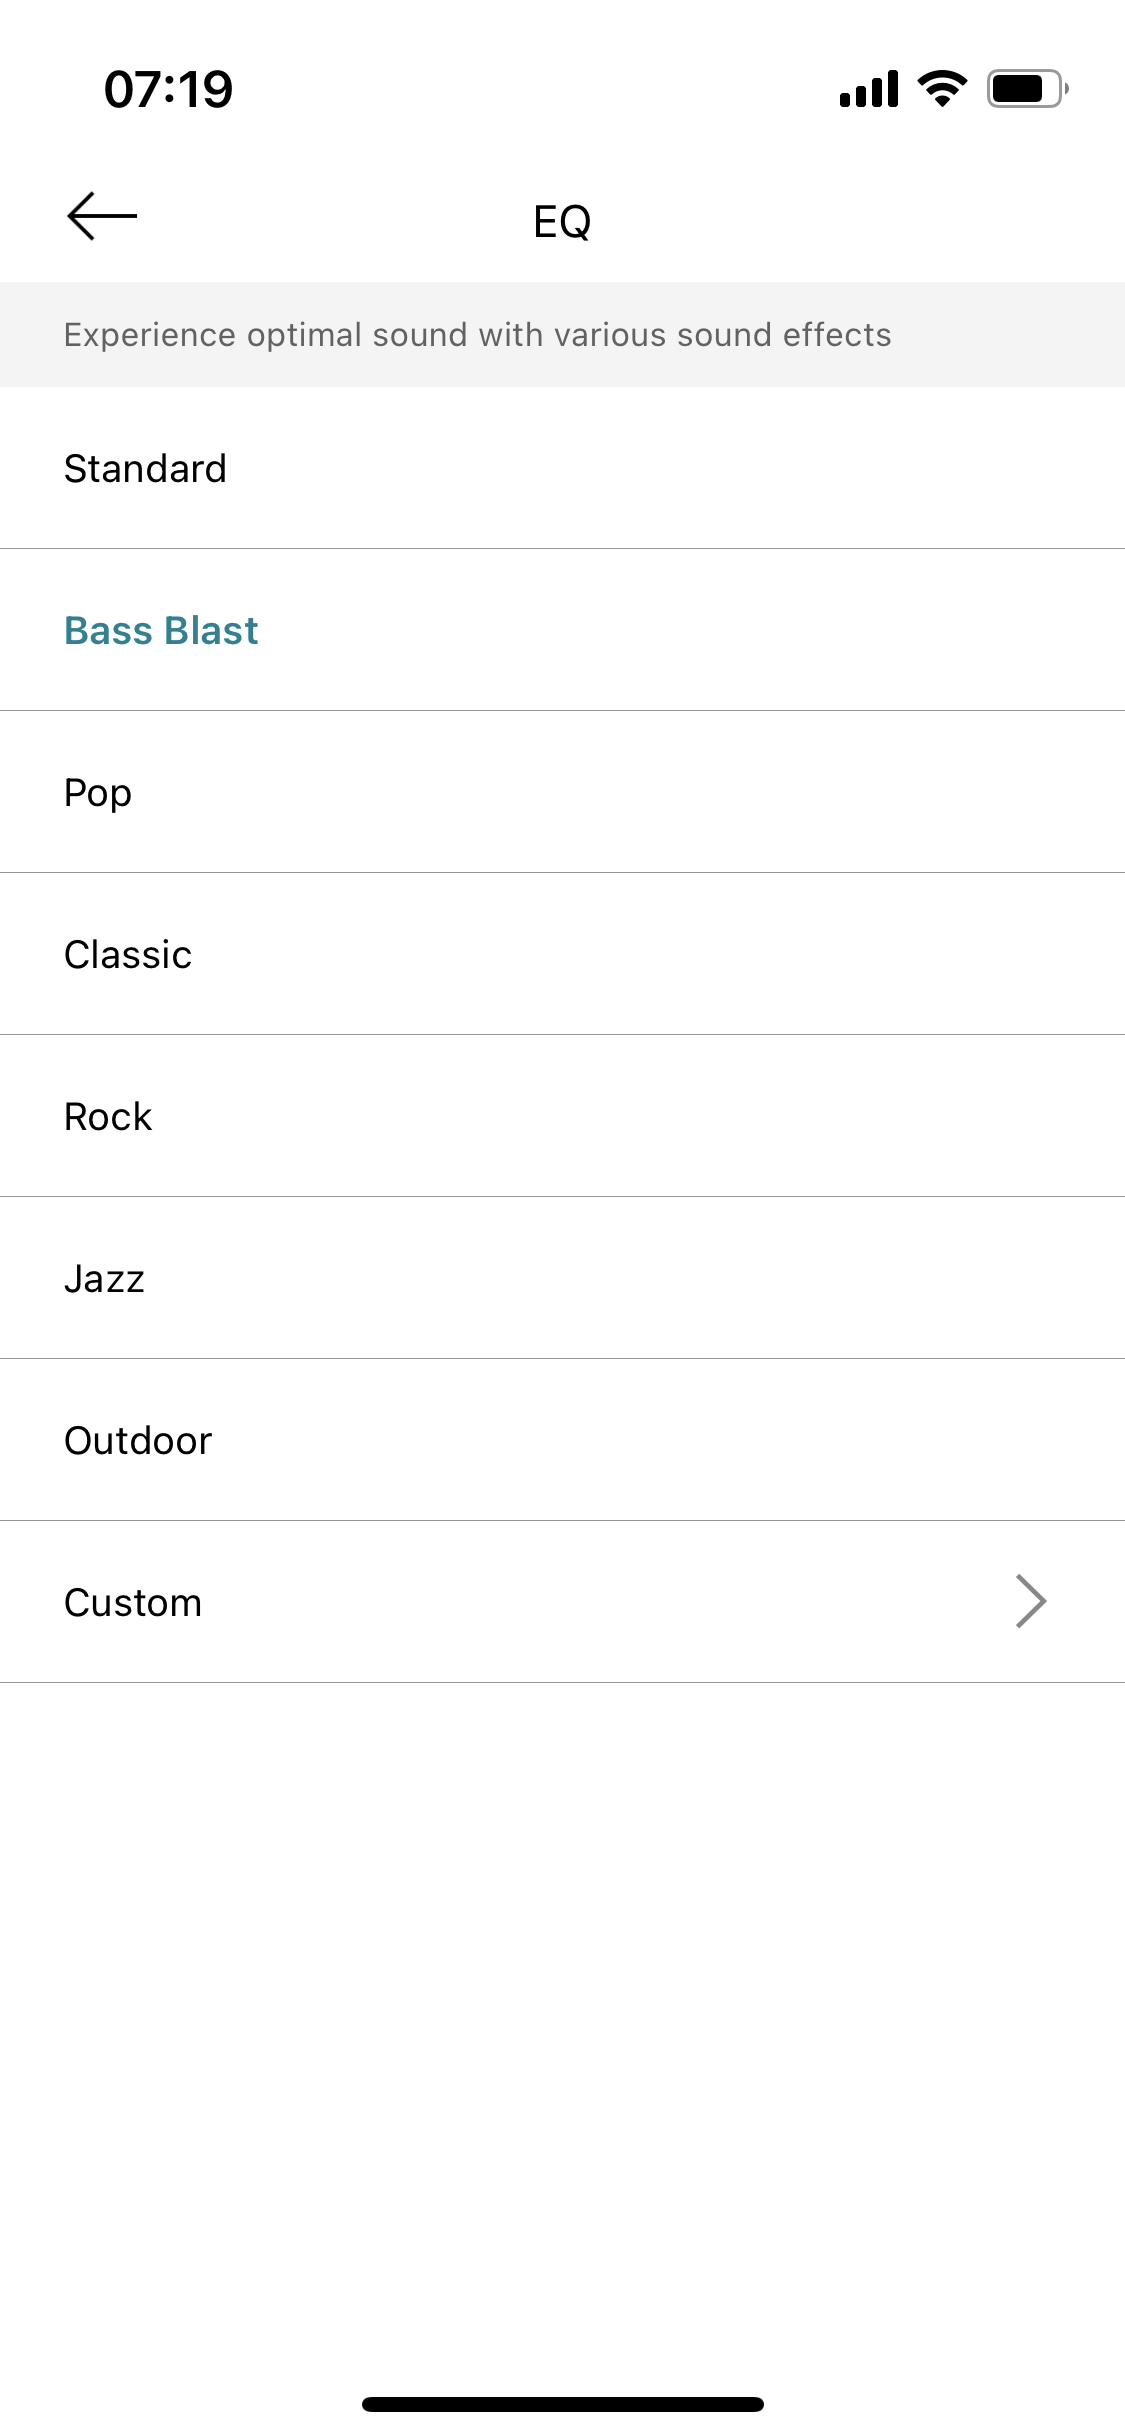Tap the home indicator bar

[563, 2404]
